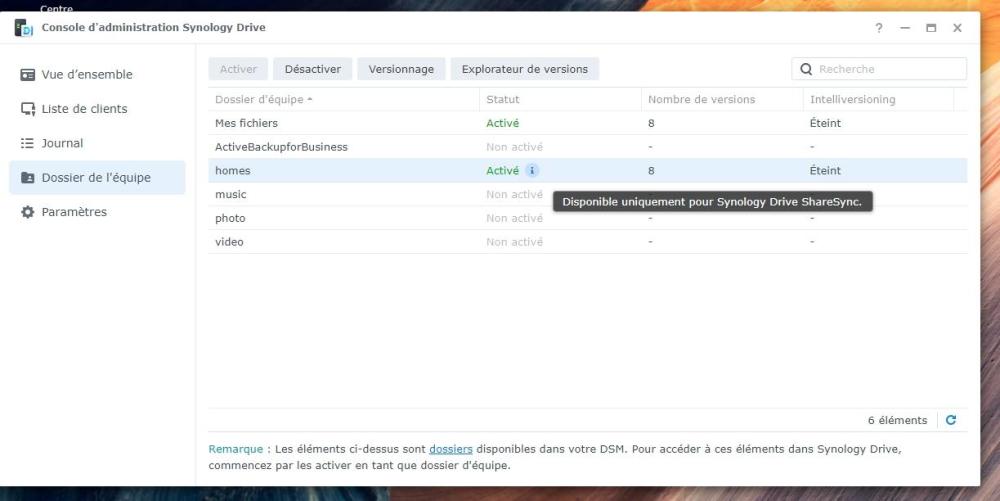1000x501 pixels.
Task: Click Non activé status of video
Action: (x=515, y=242)
